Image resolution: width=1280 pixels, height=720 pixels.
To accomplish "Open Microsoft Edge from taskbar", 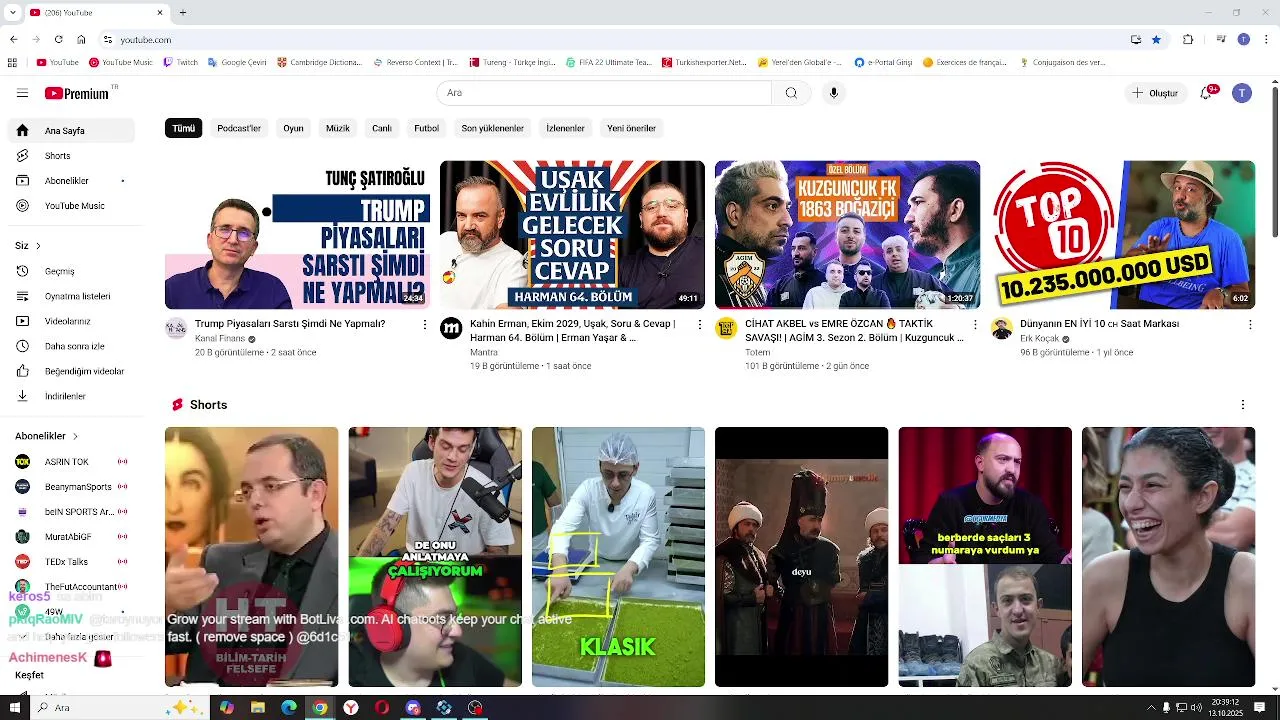I will (x=289, y=708).
